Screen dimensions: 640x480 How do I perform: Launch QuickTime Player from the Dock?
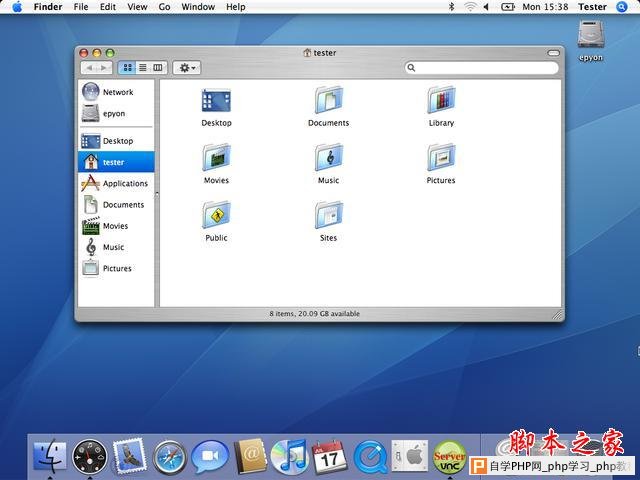pyautogui.click(x=370, y=457)
